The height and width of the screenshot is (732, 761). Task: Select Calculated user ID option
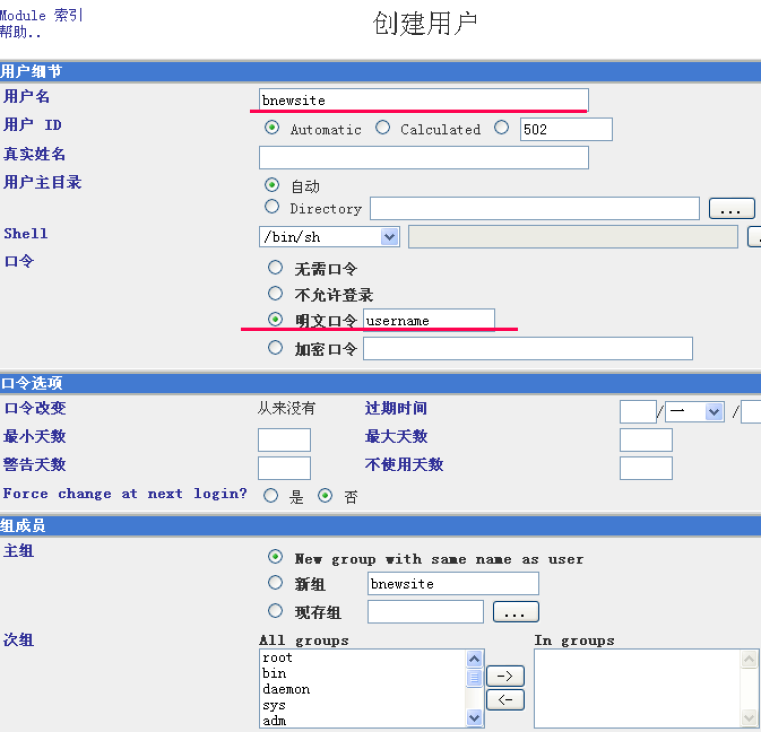coord(383,128)
